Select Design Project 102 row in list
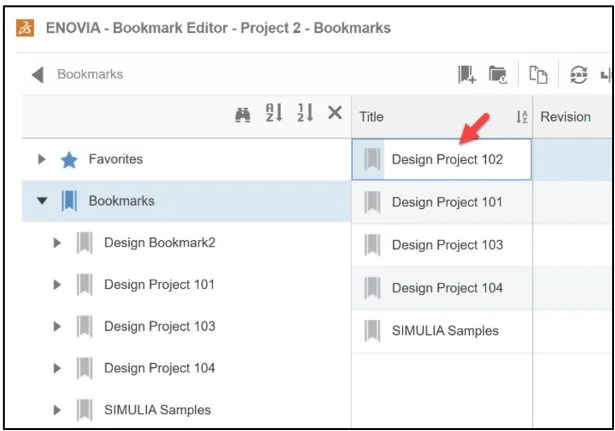Viewport: 615px width, 431px height. 446,159
